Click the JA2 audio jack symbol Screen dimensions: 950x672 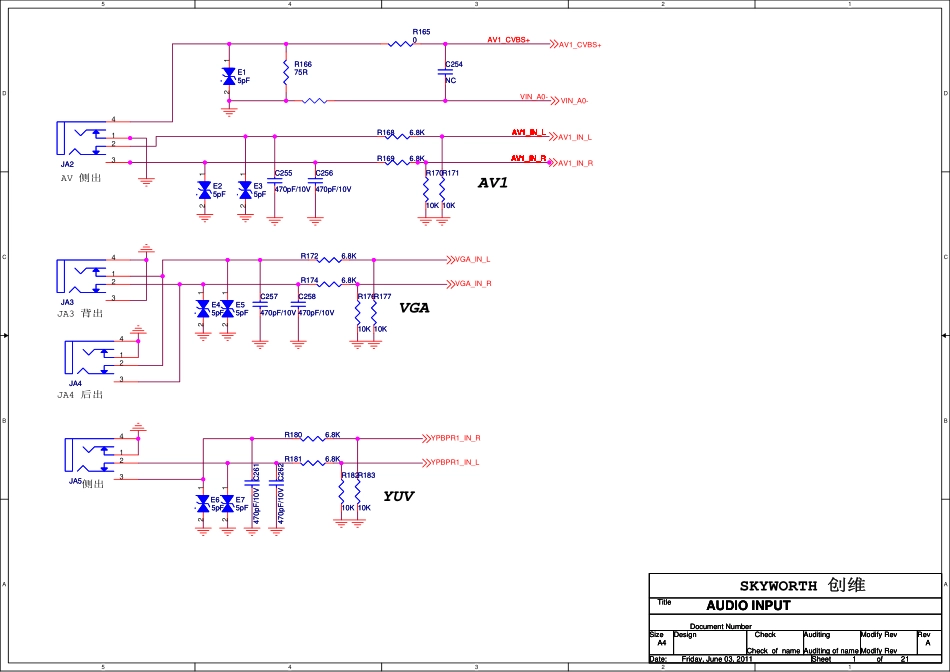click(82, 139)
